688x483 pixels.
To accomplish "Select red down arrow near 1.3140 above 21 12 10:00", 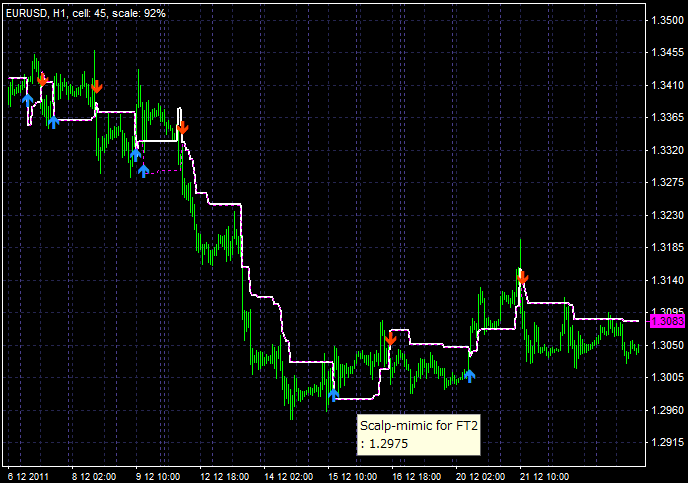I will [x=523, y=278].
